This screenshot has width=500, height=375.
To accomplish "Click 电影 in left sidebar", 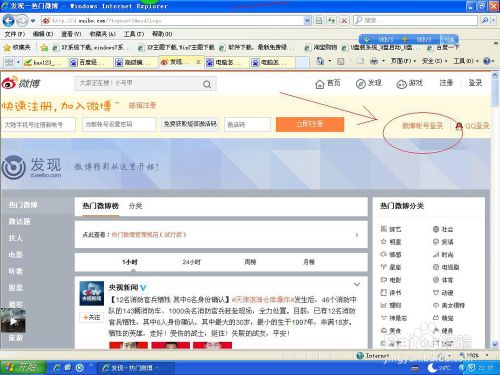I will pos(16,255).
